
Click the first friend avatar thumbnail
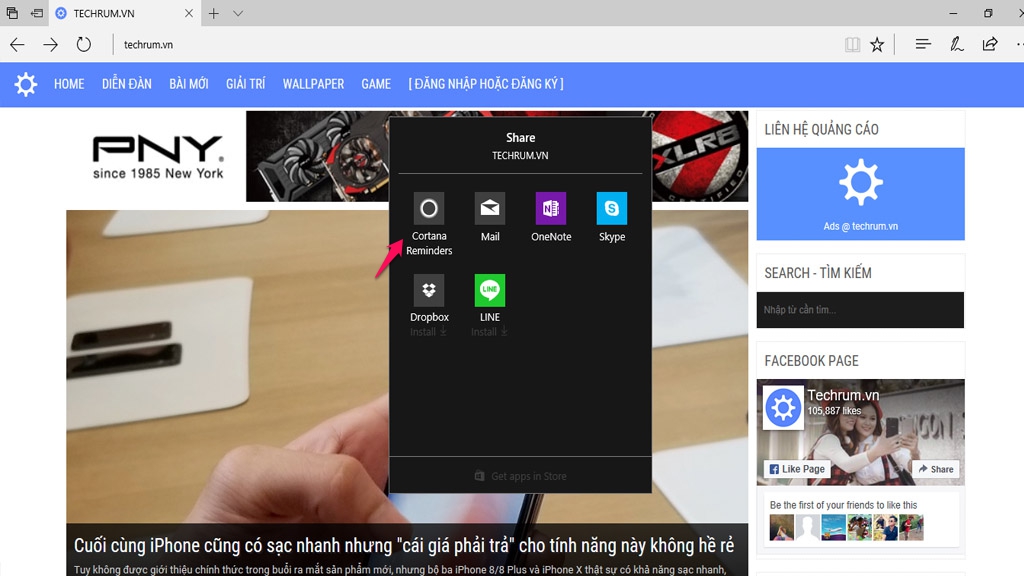coord(782,528)
